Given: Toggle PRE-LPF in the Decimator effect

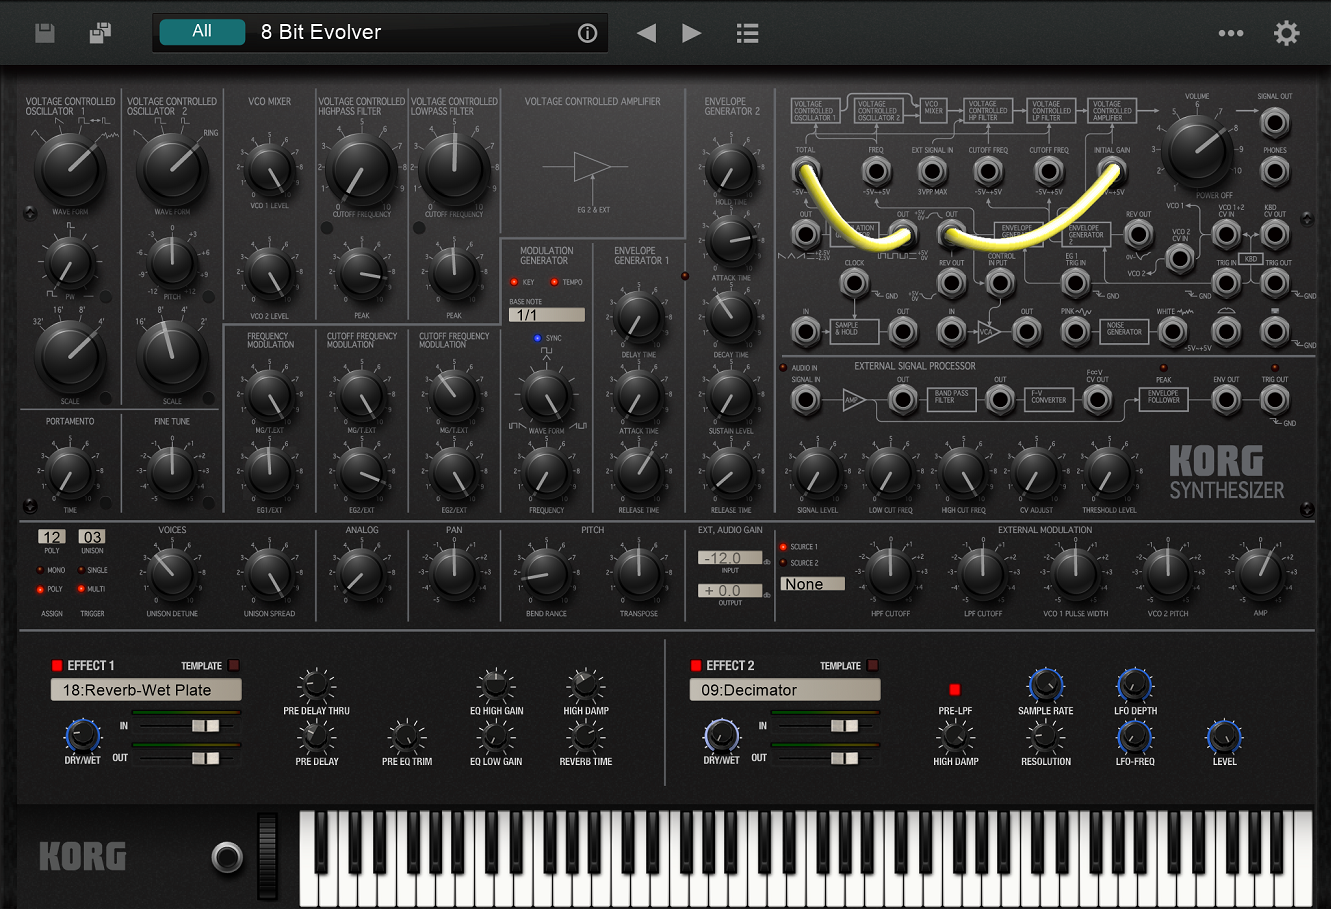Looking at the screenshot, I should [x=954, y=689].
